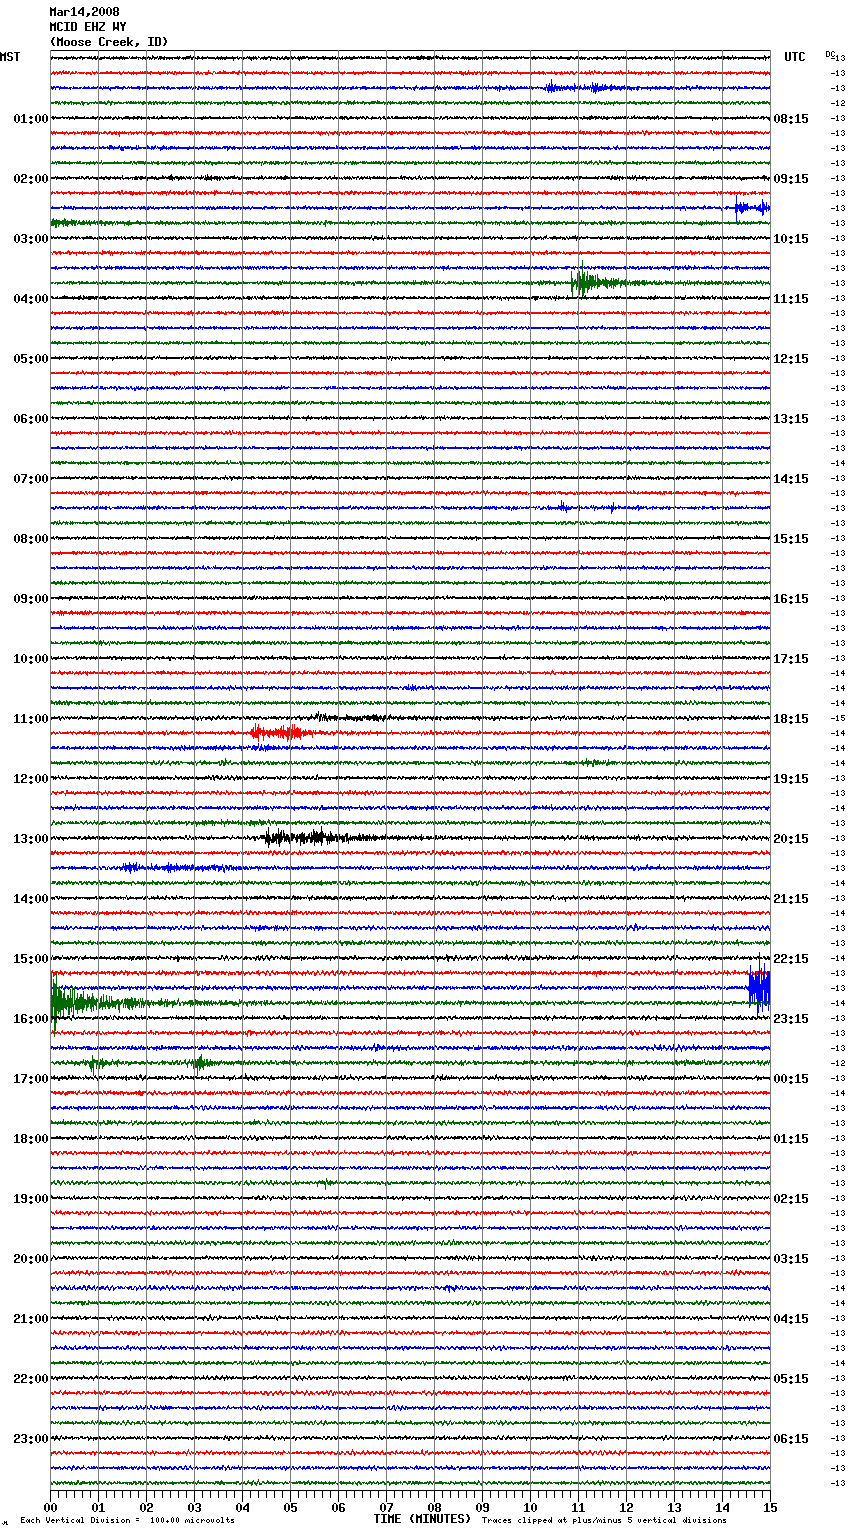This screenshot has width=850, height=1534.
Task: Click minute-axis tick label '05' at bottom
Action: (x=290, y=1507)
